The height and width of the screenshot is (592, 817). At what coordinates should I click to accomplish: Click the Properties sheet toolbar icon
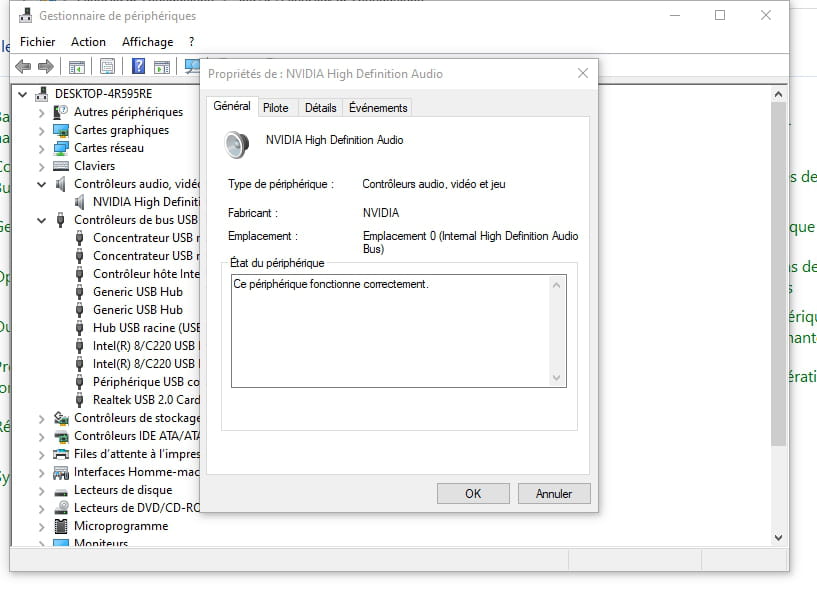pos(107,67)
